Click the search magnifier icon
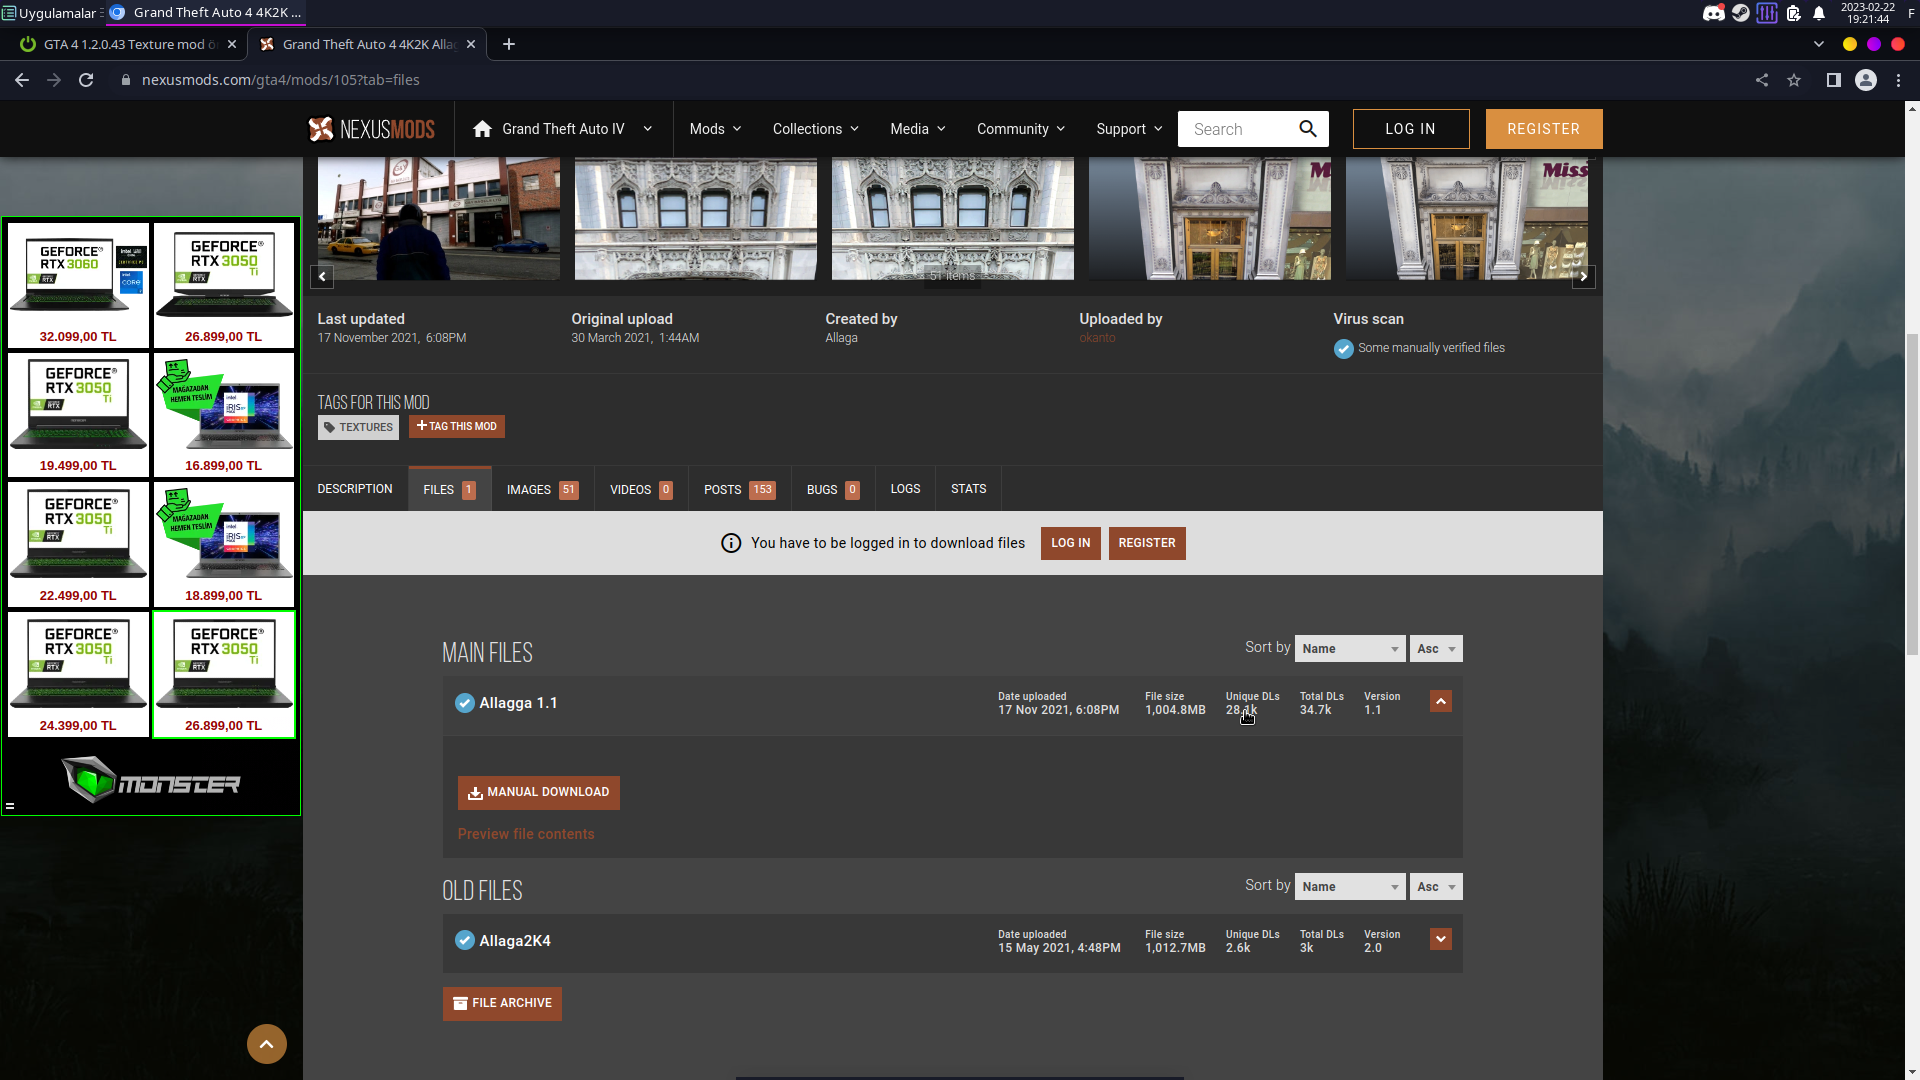1920x1080 pixels. point(1308,129)
